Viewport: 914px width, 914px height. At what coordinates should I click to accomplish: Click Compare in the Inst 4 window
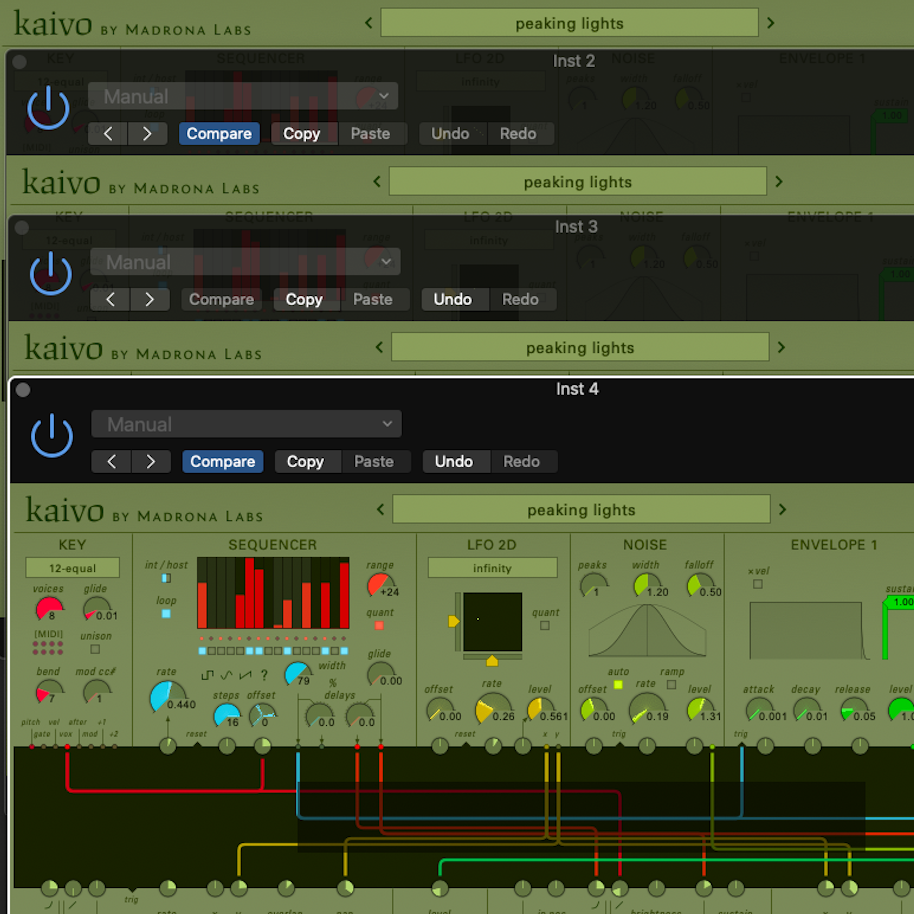(223, 462)
